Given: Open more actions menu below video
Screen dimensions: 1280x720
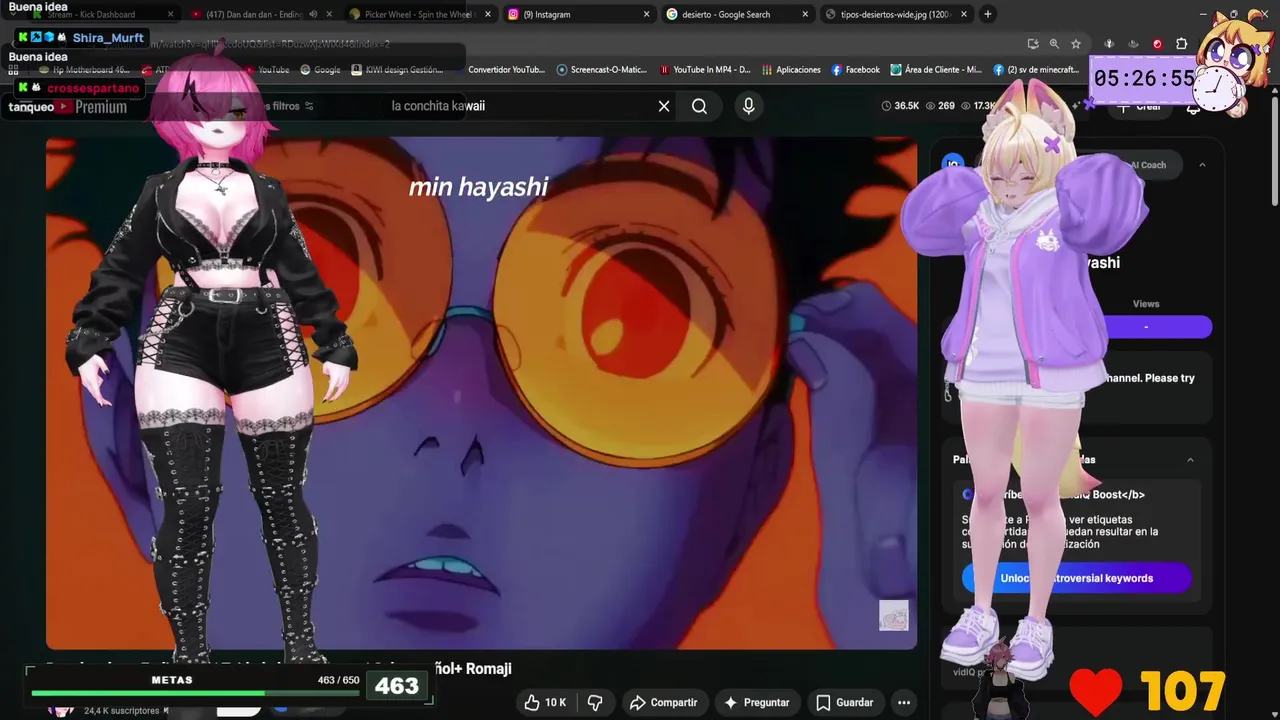Looking at the screenshot, I should point(904,703).
